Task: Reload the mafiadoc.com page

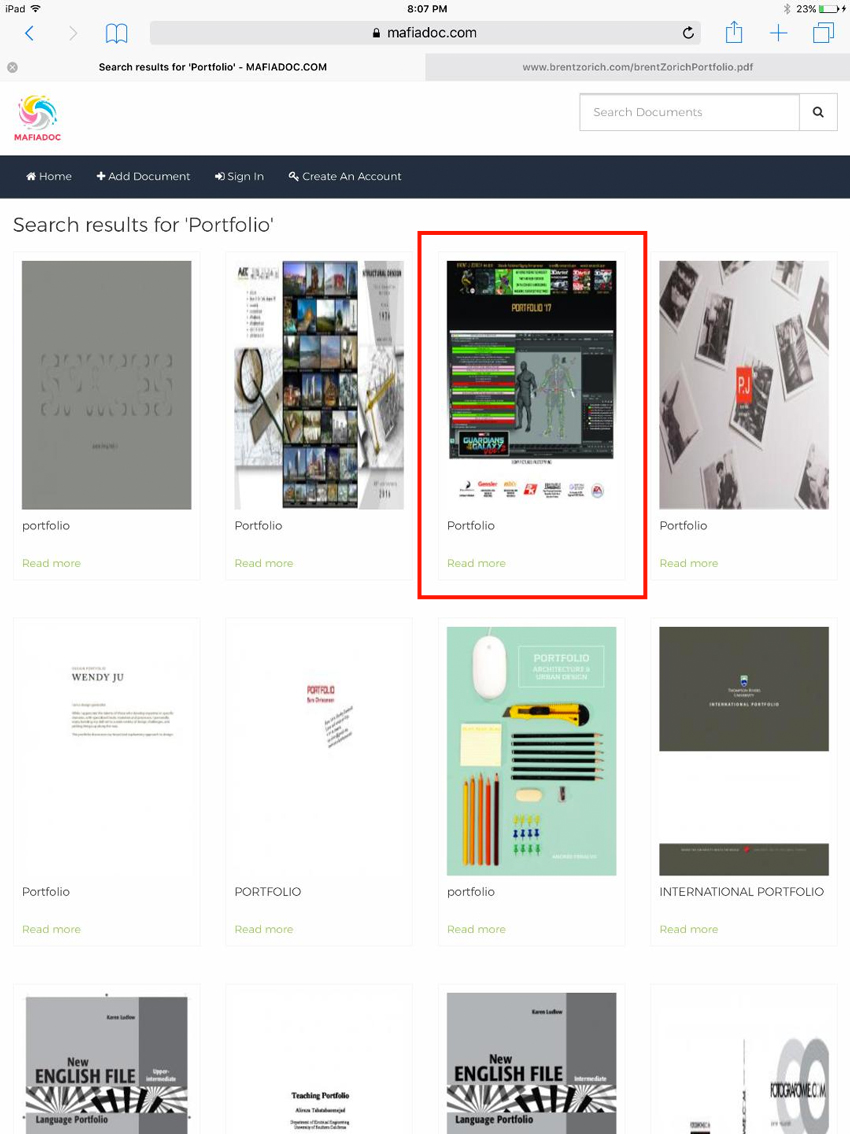Action: (x=688, y=33)
